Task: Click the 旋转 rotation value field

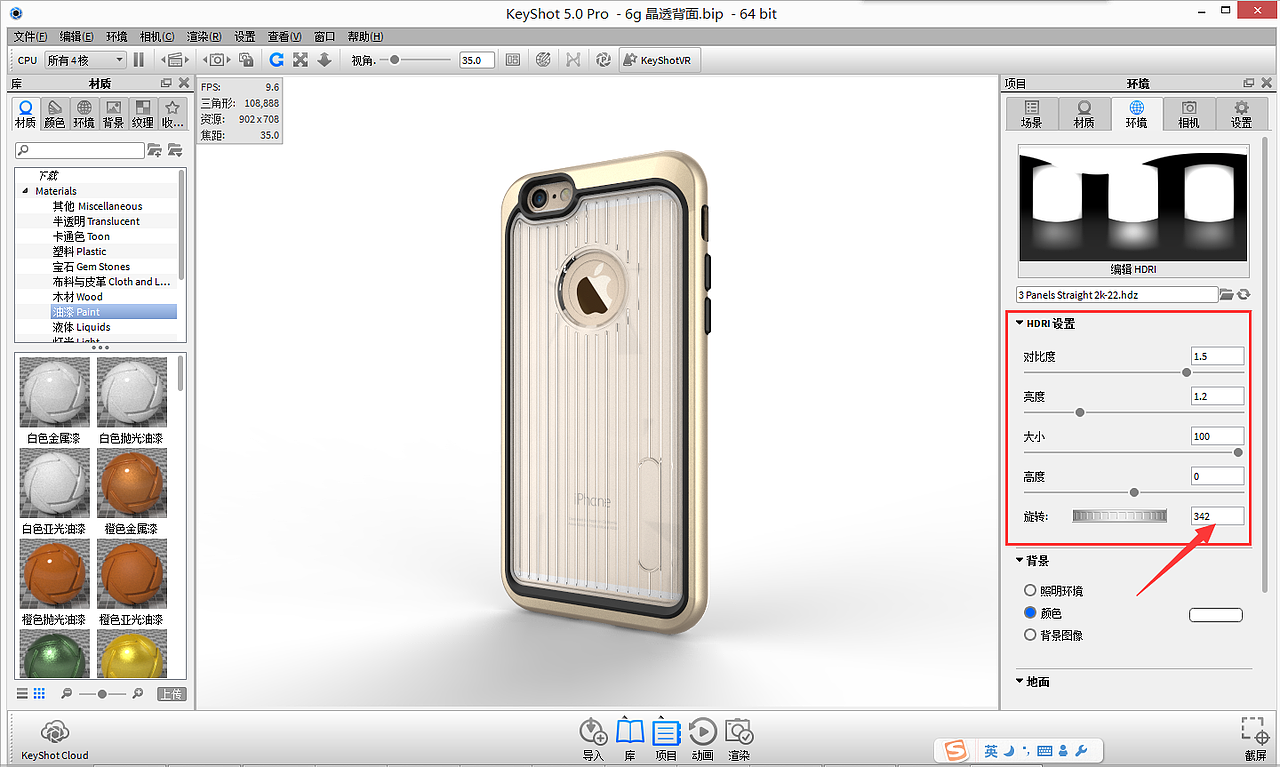Action: [1217, 516]
